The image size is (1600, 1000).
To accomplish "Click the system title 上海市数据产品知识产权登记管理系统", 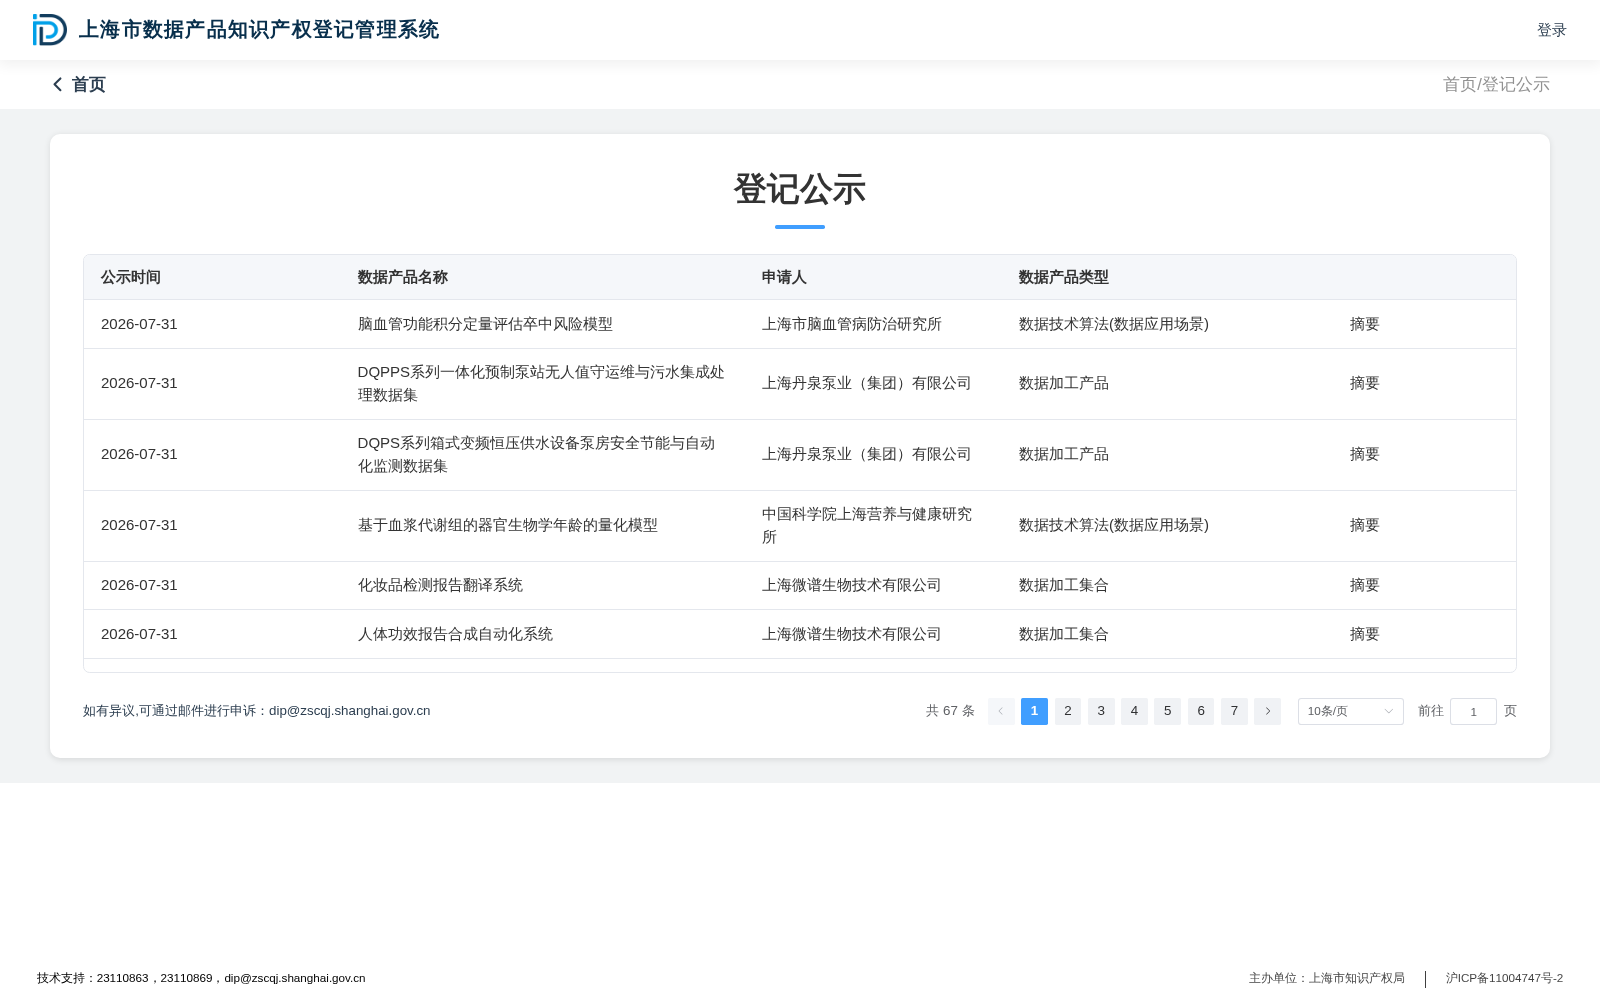I will (x=259, y=30).
